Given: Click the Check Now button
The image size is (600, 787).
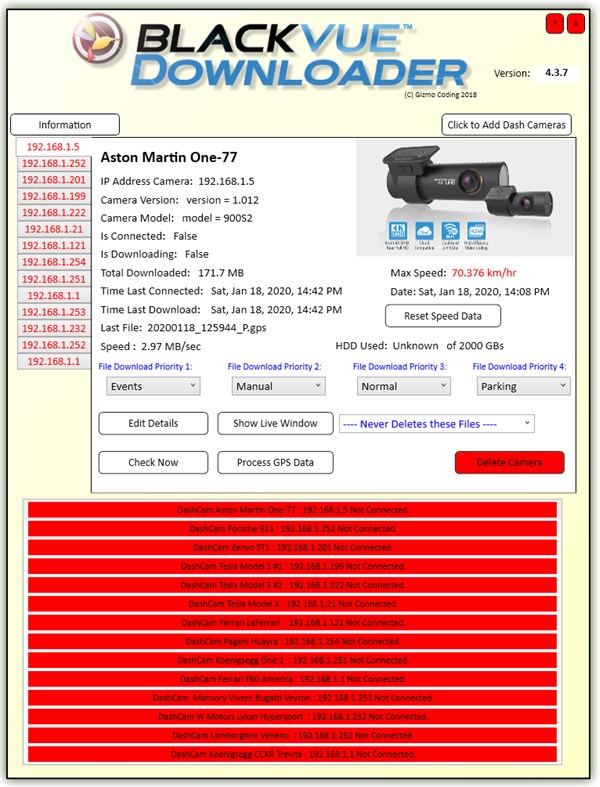Looking at the screenshot, I should click(153, 462).
